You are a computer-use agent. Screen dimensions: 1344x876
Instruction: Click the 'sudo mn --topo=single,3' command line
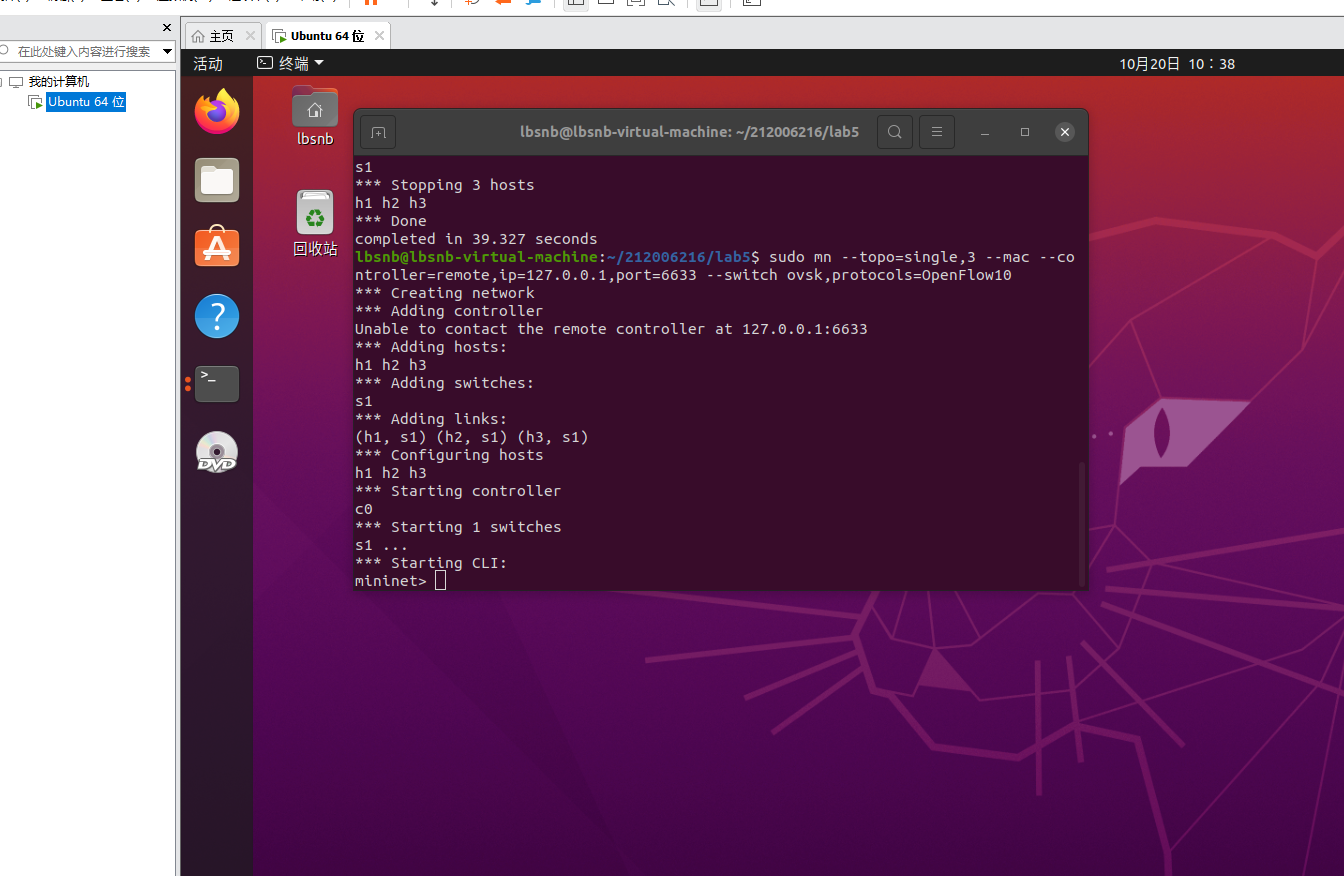click(x=714, y=266)
